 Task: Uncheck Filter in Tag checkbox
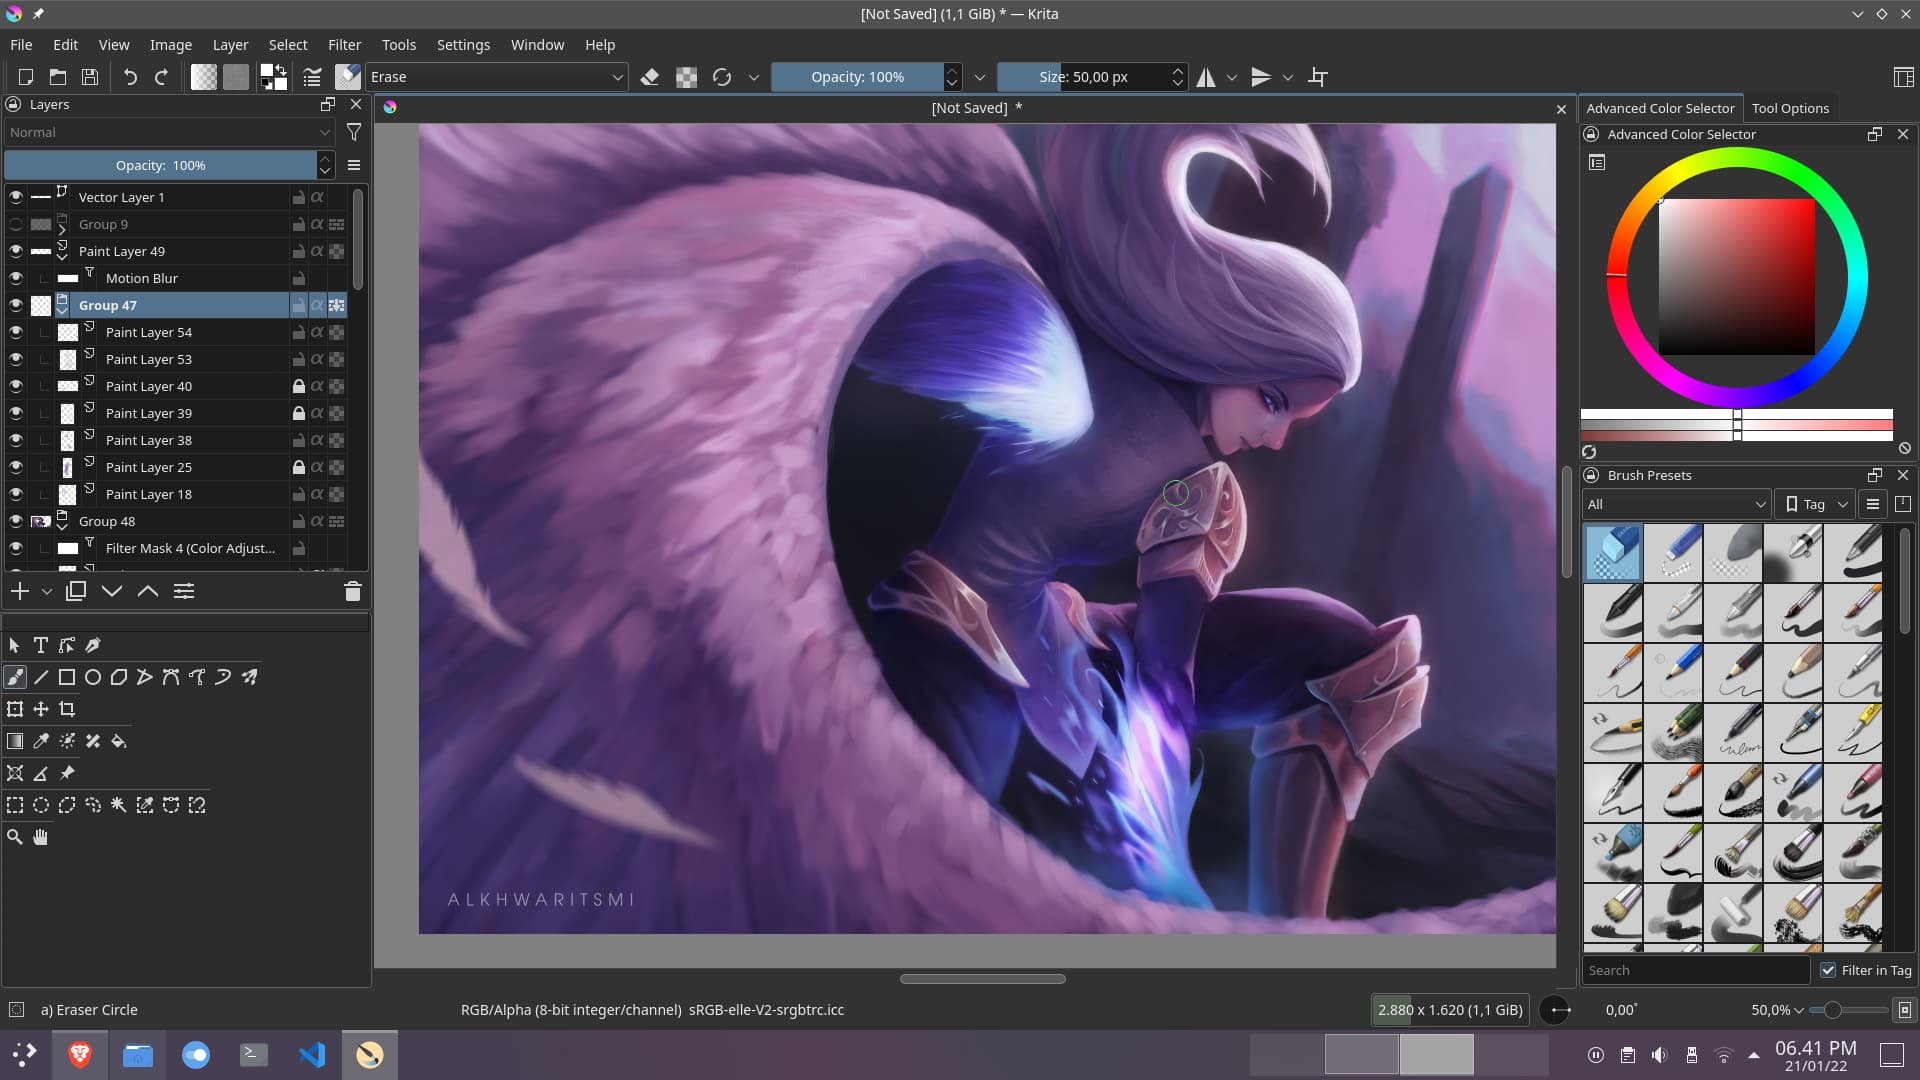[1828, 970]
